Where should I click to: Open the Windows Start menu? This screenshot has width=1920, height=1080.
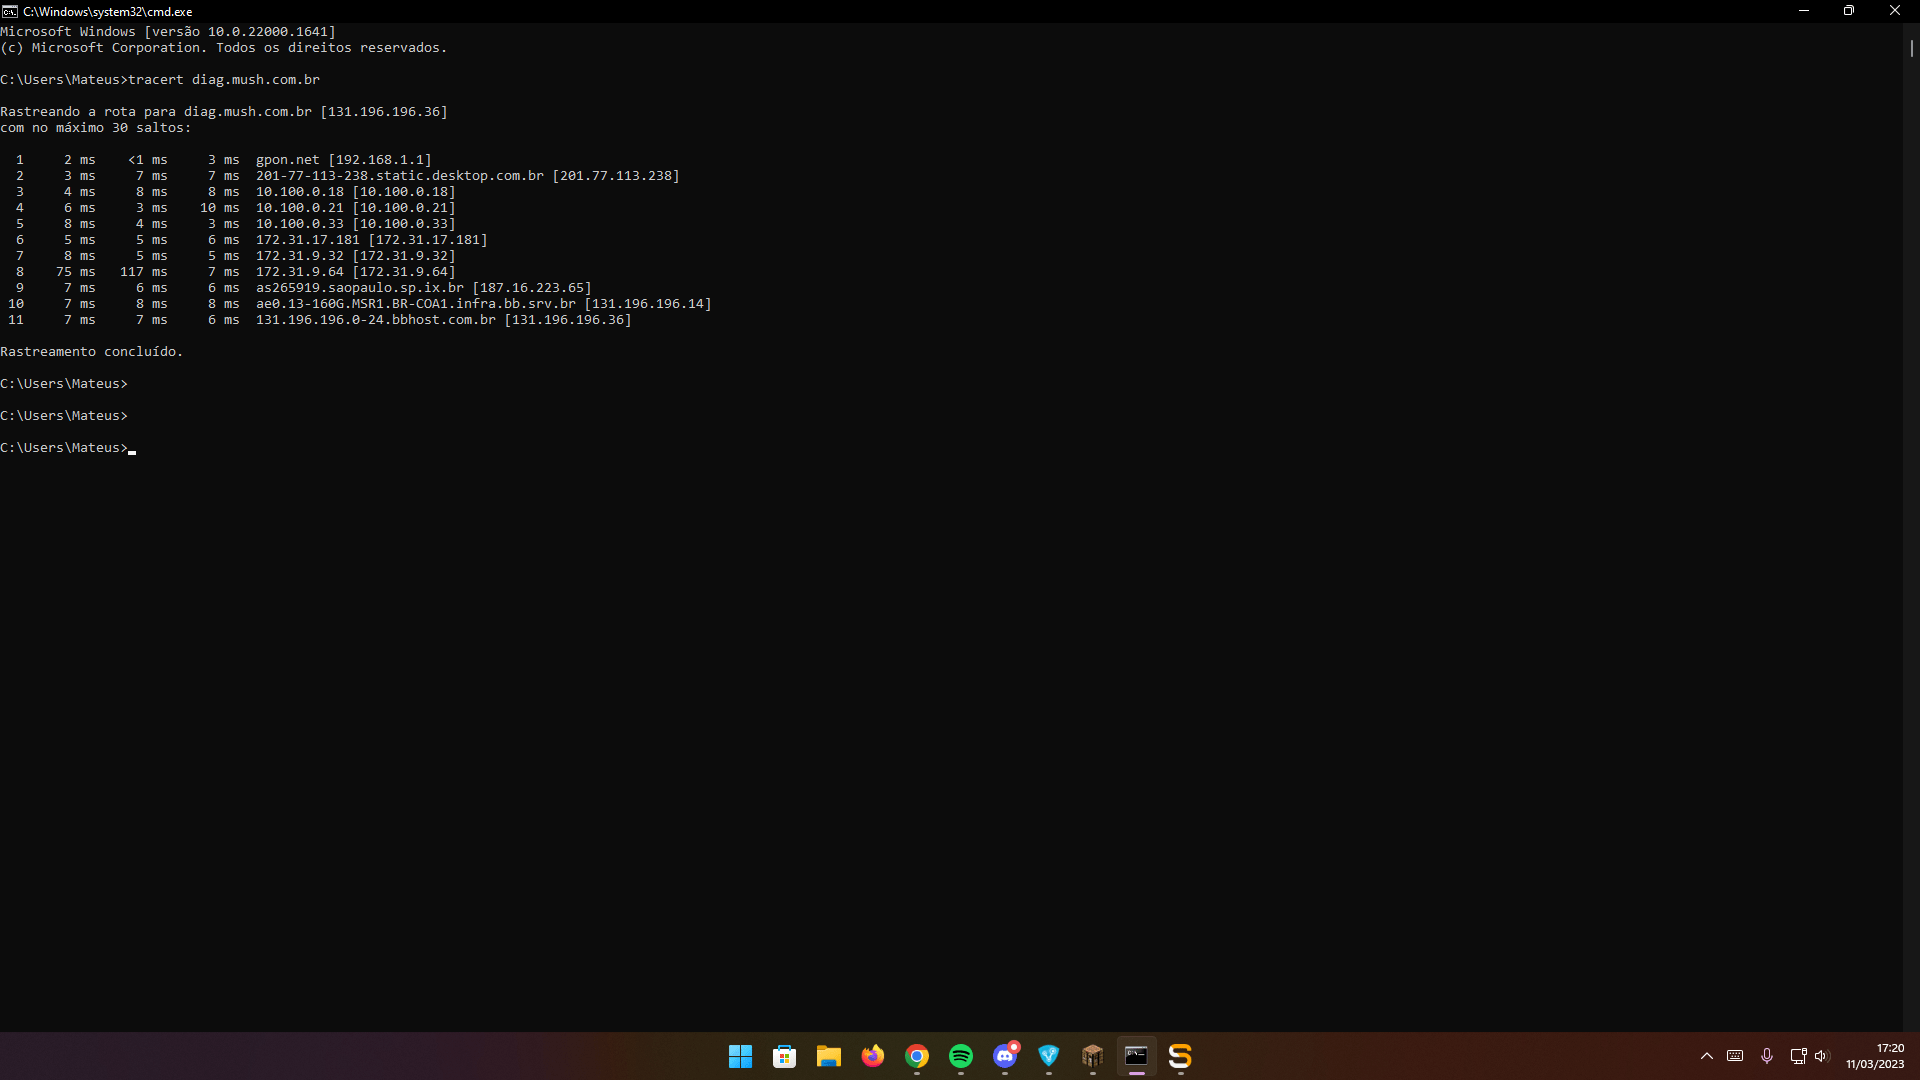coord(740,1056)
